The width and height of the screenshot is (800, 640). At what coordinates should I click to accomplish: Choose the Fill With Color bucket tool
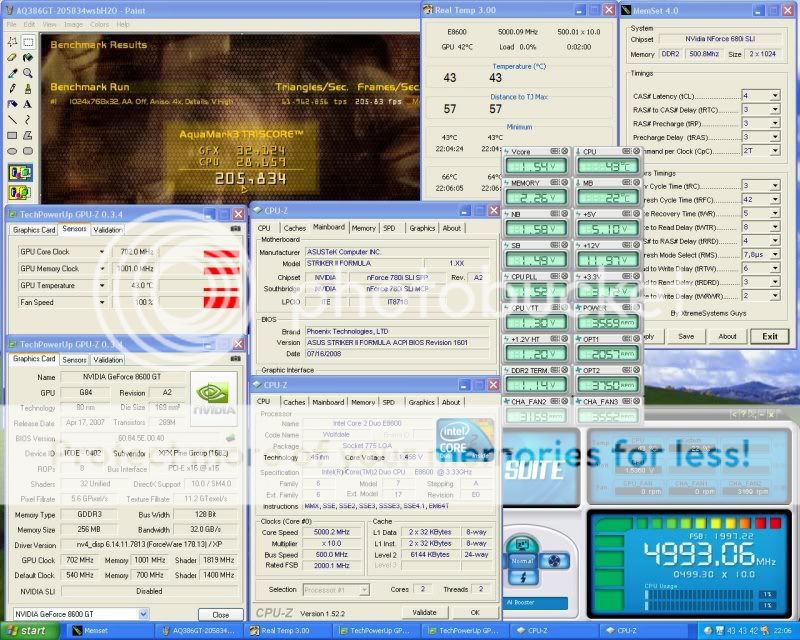(28, 58)
